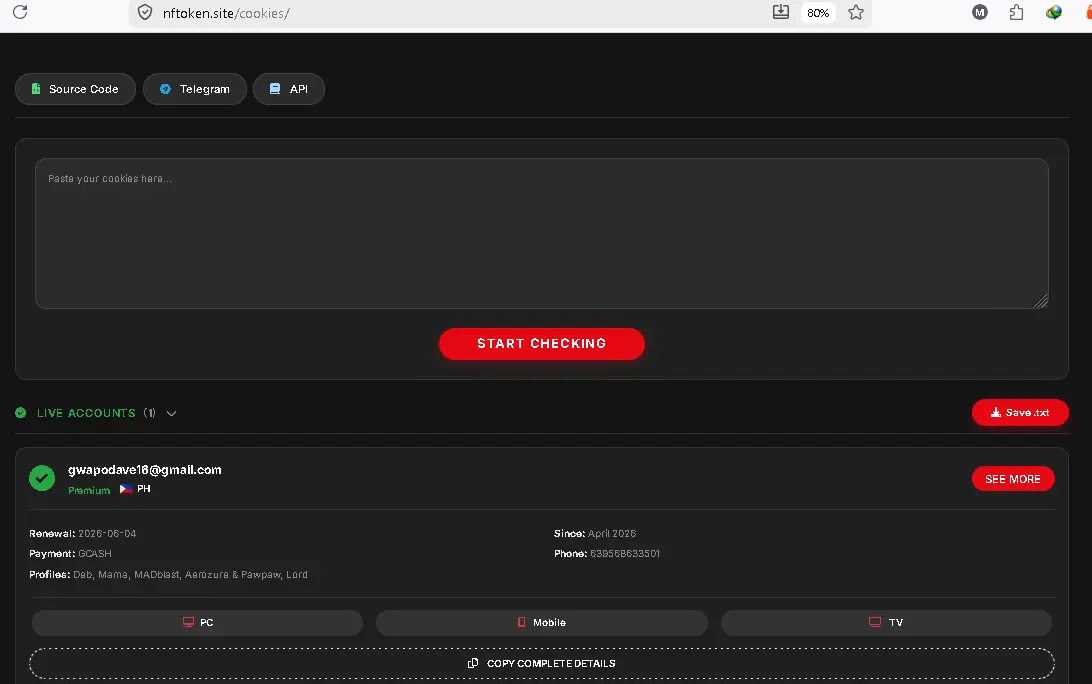Open the Source Code button
This screenshot has width=1092, height=684.
[75, 89]
